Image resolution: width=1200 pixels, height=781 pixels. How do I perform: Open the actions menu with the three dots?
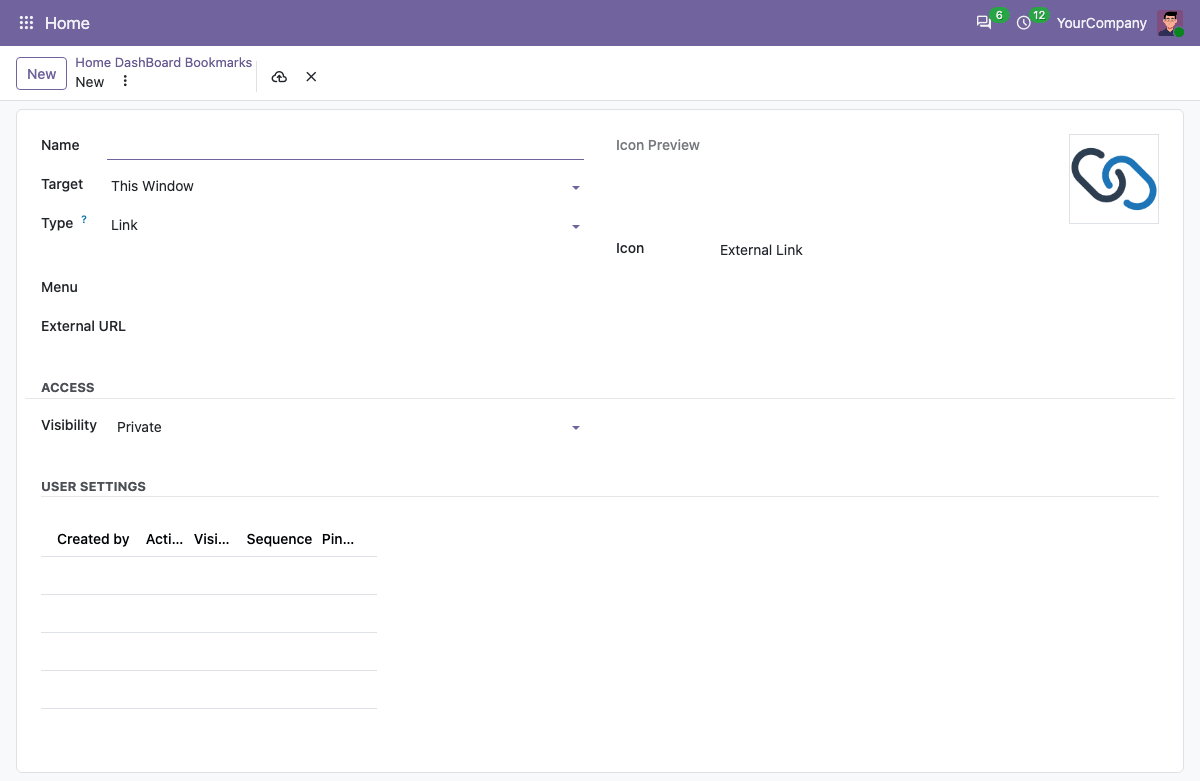125,81
